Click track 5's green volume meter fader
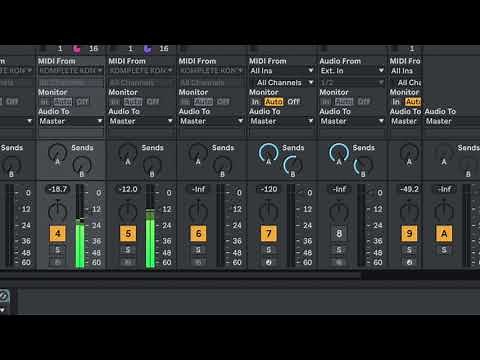The width and height of the screenshot is (480, 360). (150, 226)
